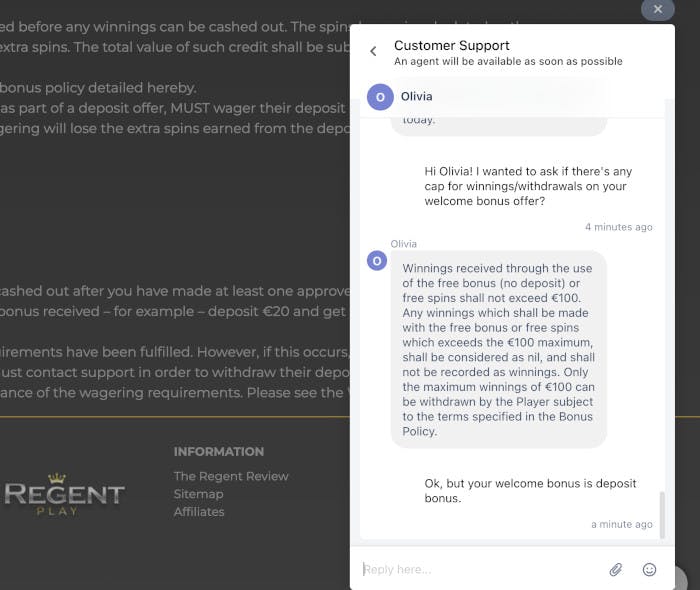This screenshot has width=700, height=590.
Task: Click the paperclip attachment icon
Action: 616,569
